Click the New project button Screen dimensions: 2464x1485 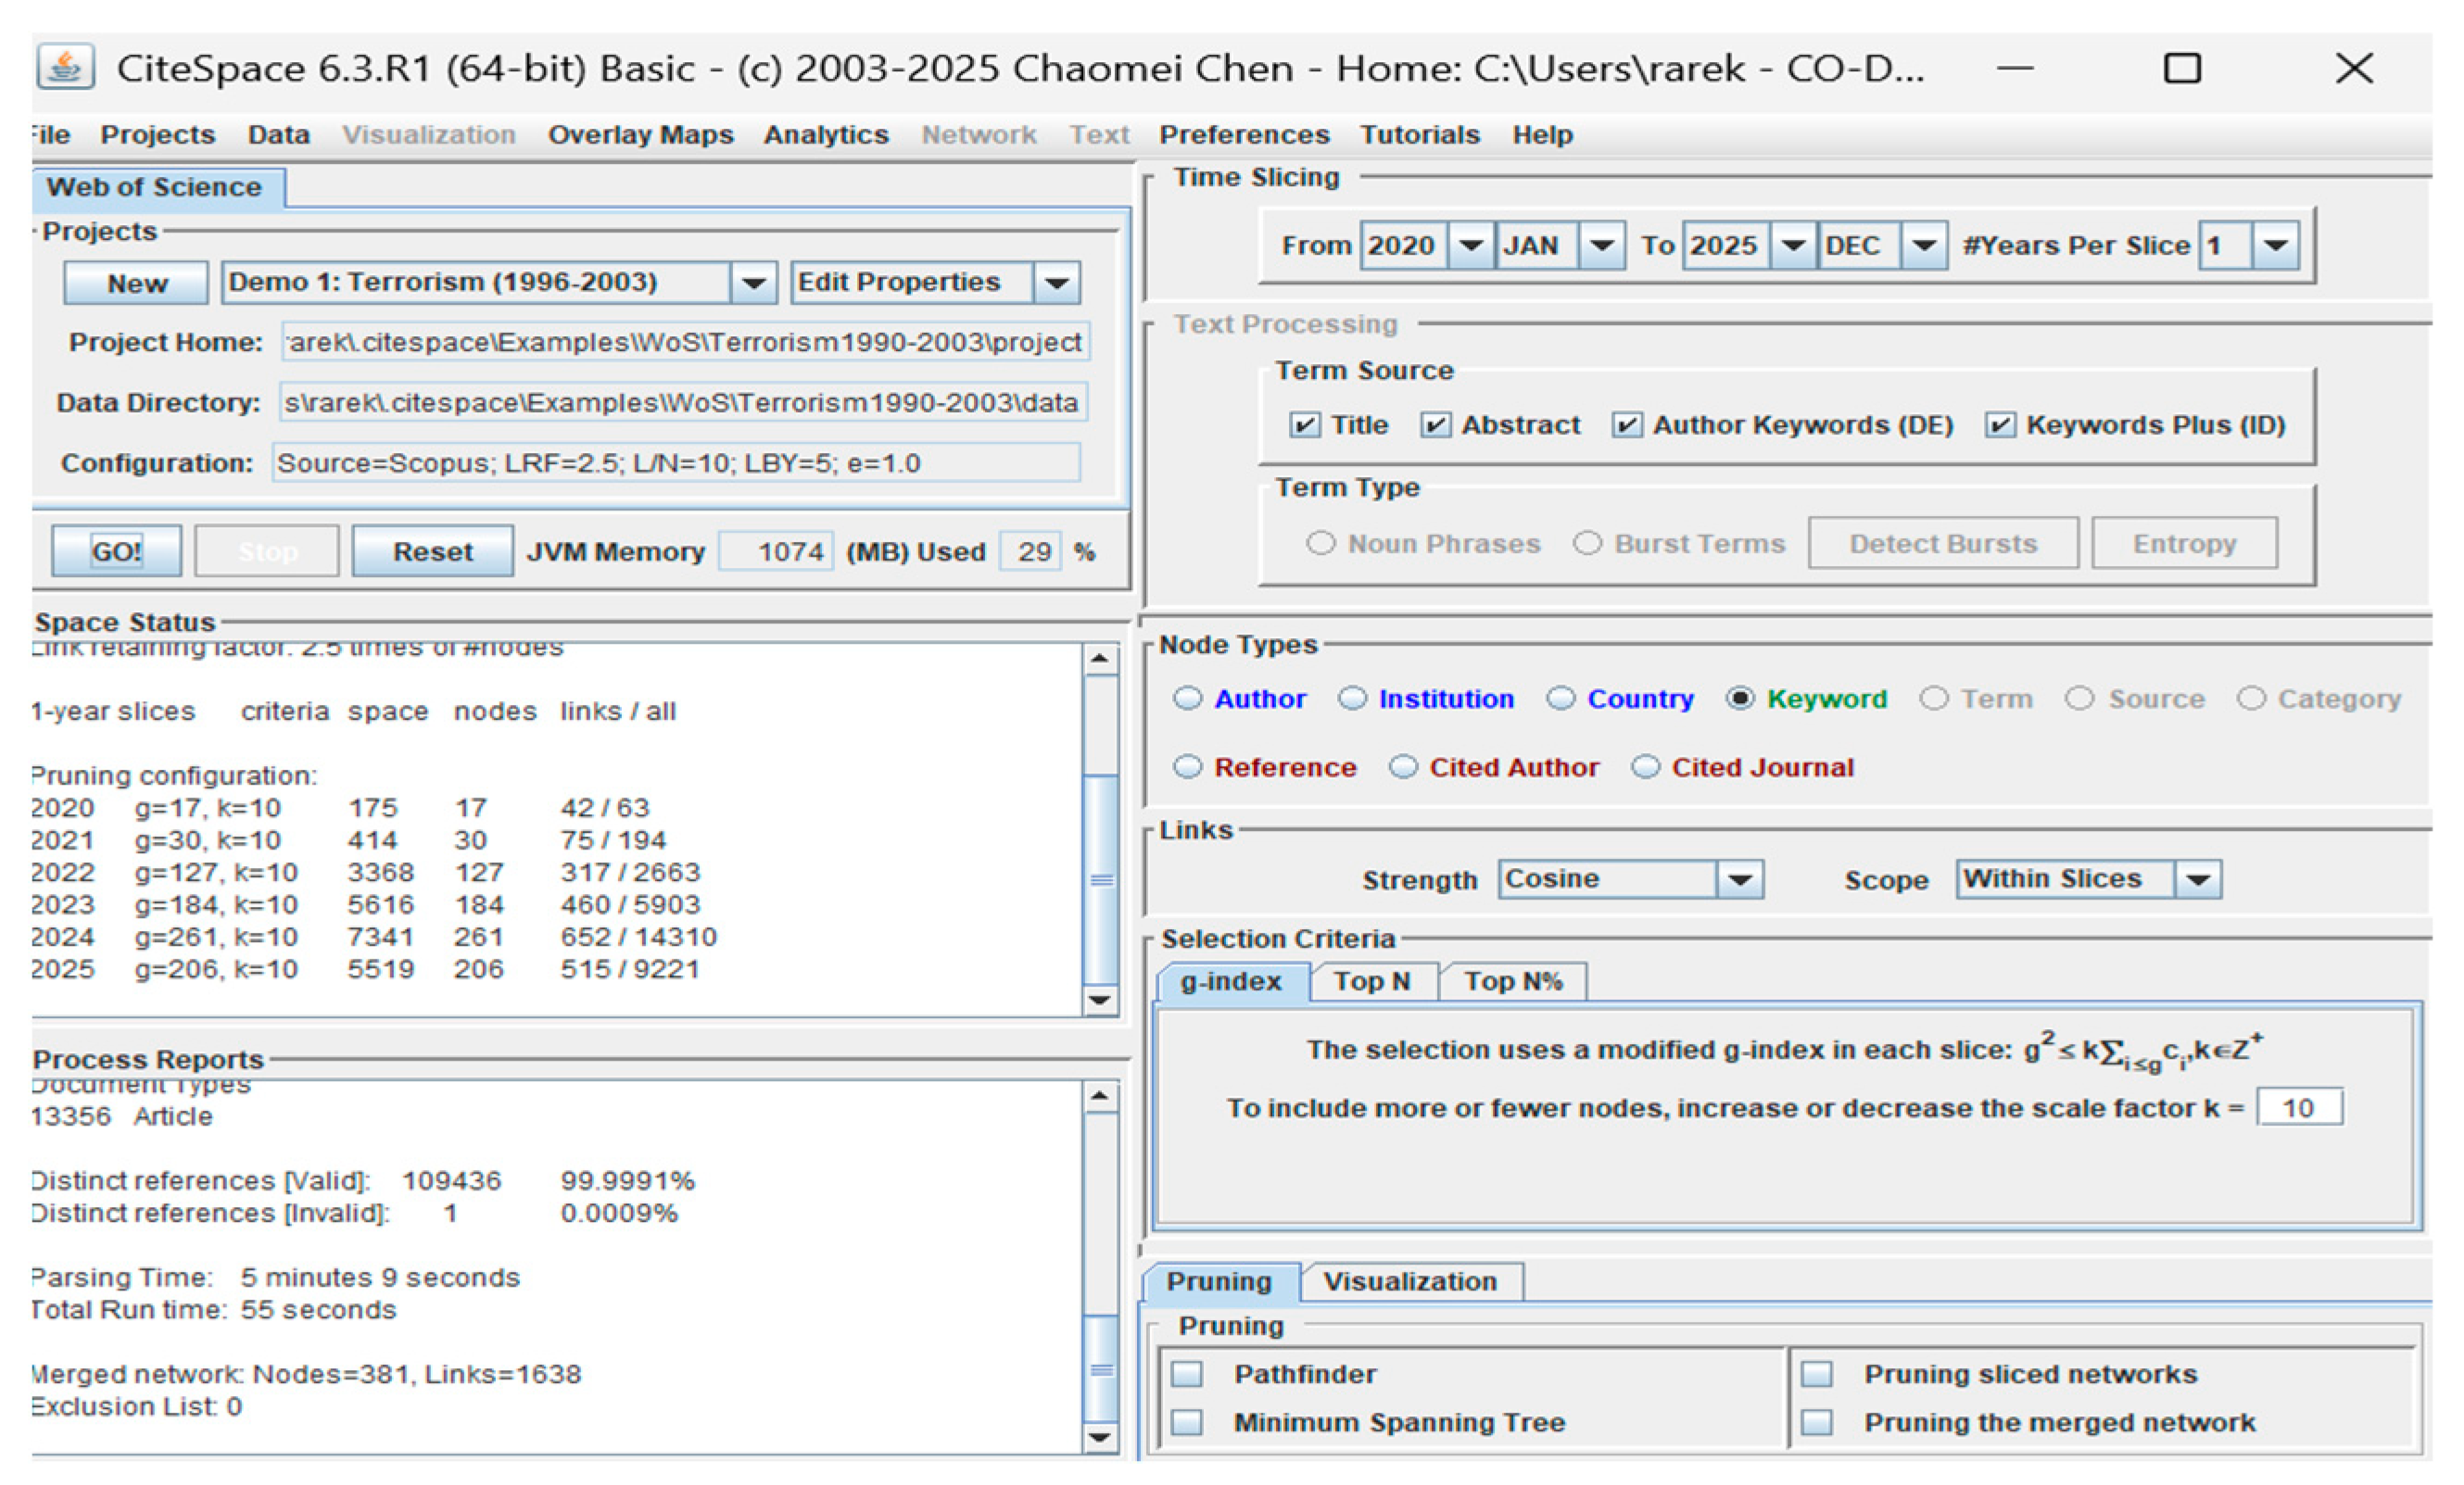(136, 283)
